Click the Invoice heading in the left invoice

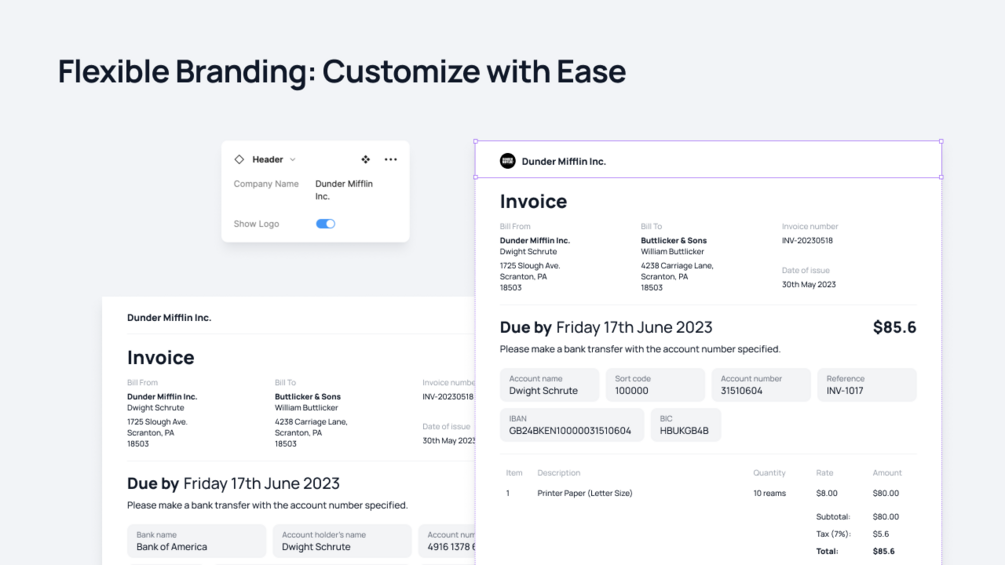click(160, 357)
